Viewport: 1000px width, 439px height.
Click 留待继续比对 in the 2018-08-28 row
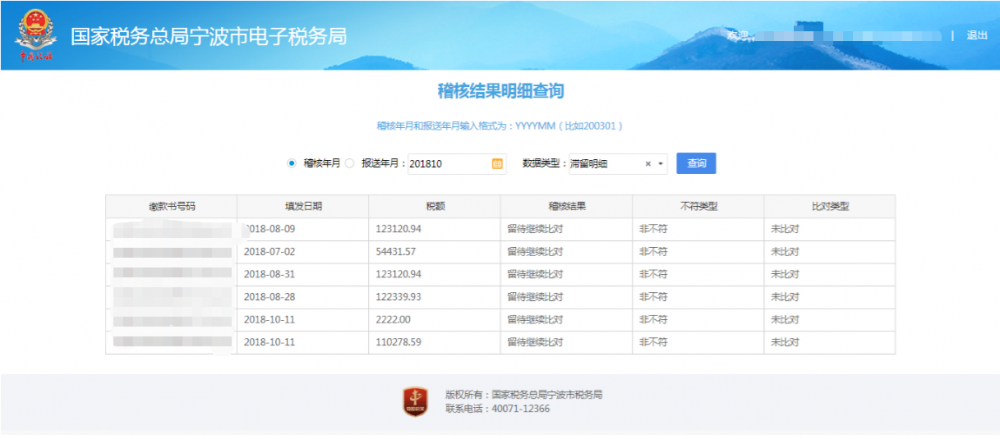[535, 297]
